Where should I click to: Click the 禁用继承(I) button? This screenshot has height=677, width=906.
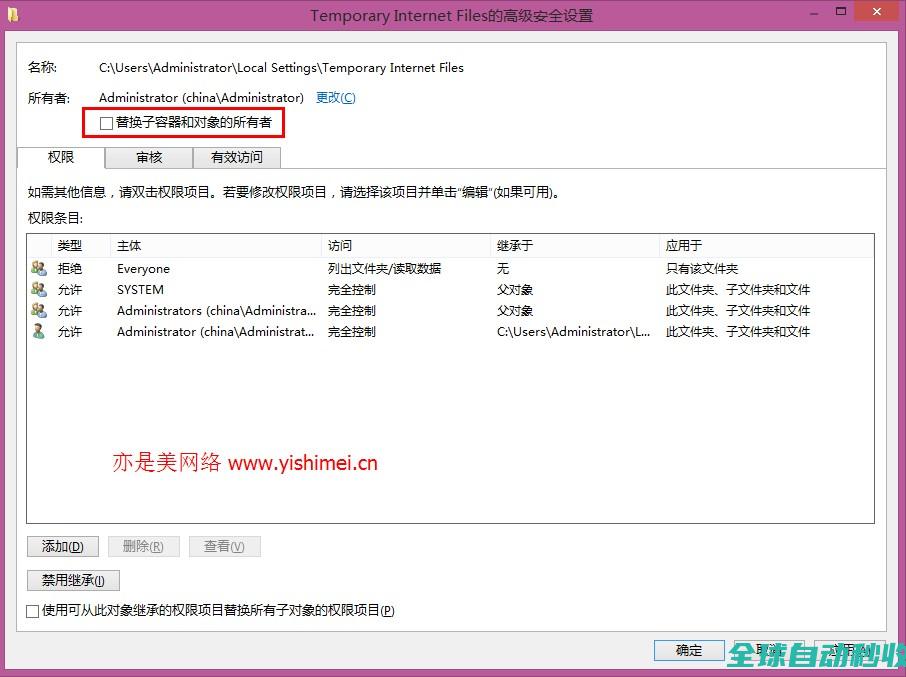click(x=73, y=580)
